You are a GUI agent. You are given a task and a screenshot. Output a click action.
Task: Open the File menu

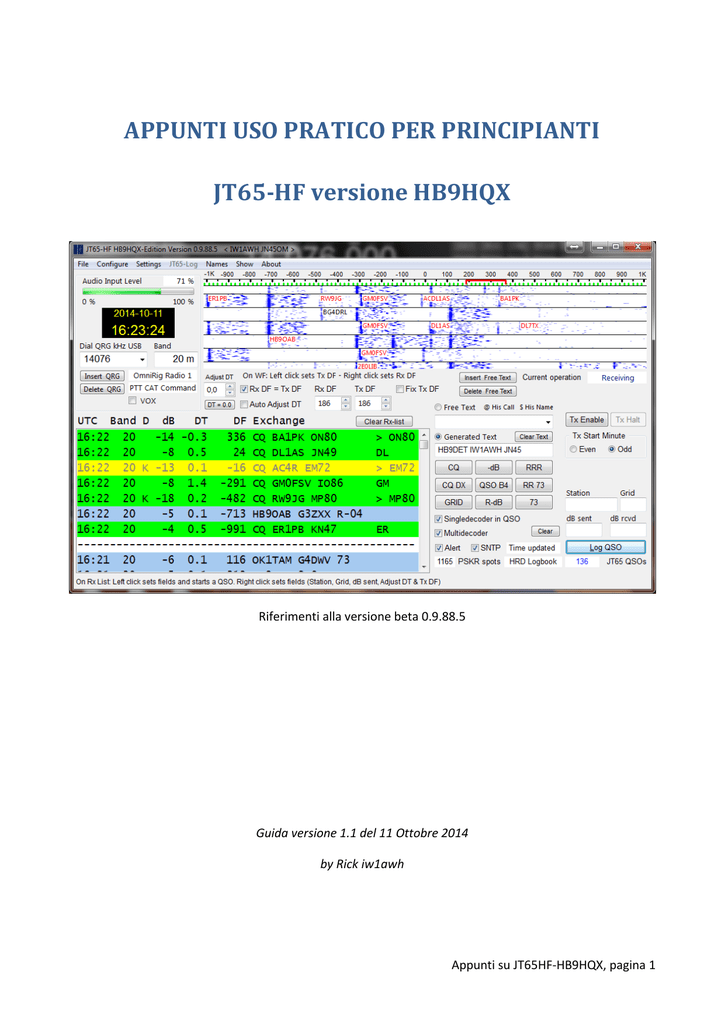click(83, 264)
